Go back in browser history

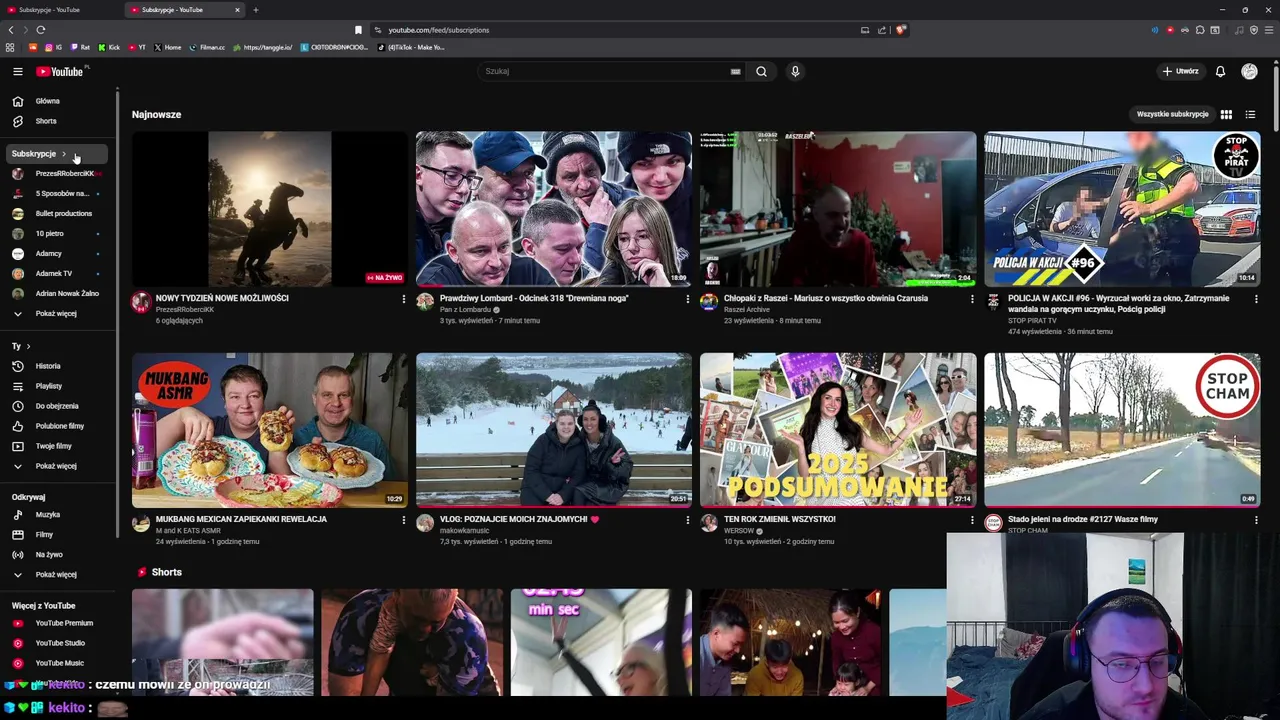tap(11, 30)
